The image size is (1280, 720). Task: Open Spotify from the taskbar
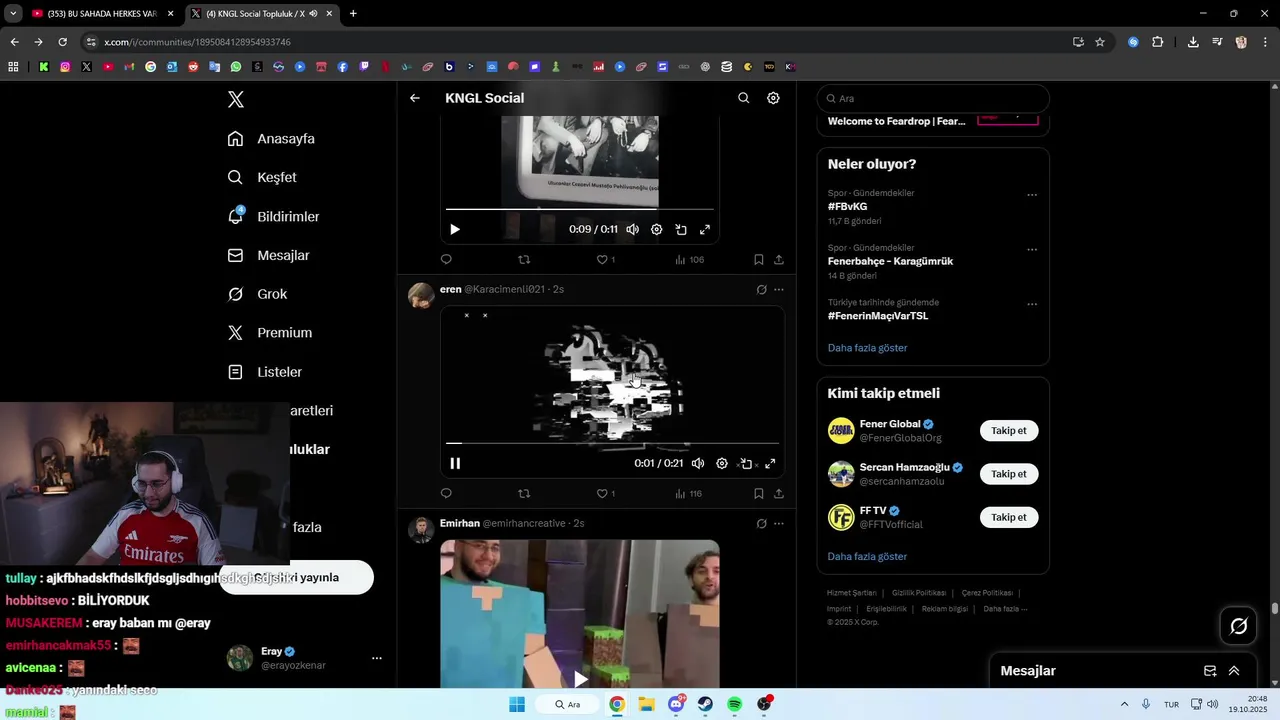(x=735, y=704)
